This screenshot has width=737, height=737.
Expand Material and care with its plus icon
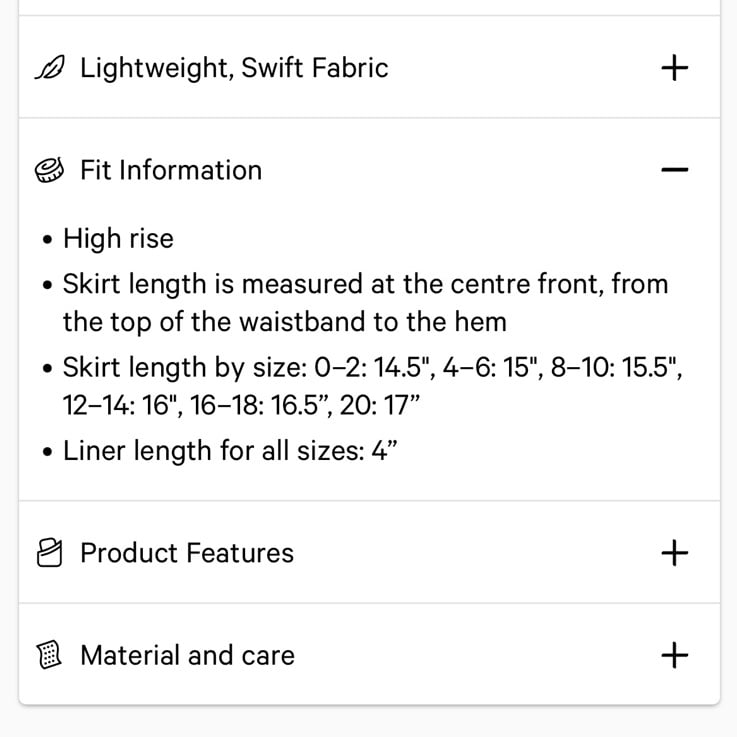(x=674, y=655)
